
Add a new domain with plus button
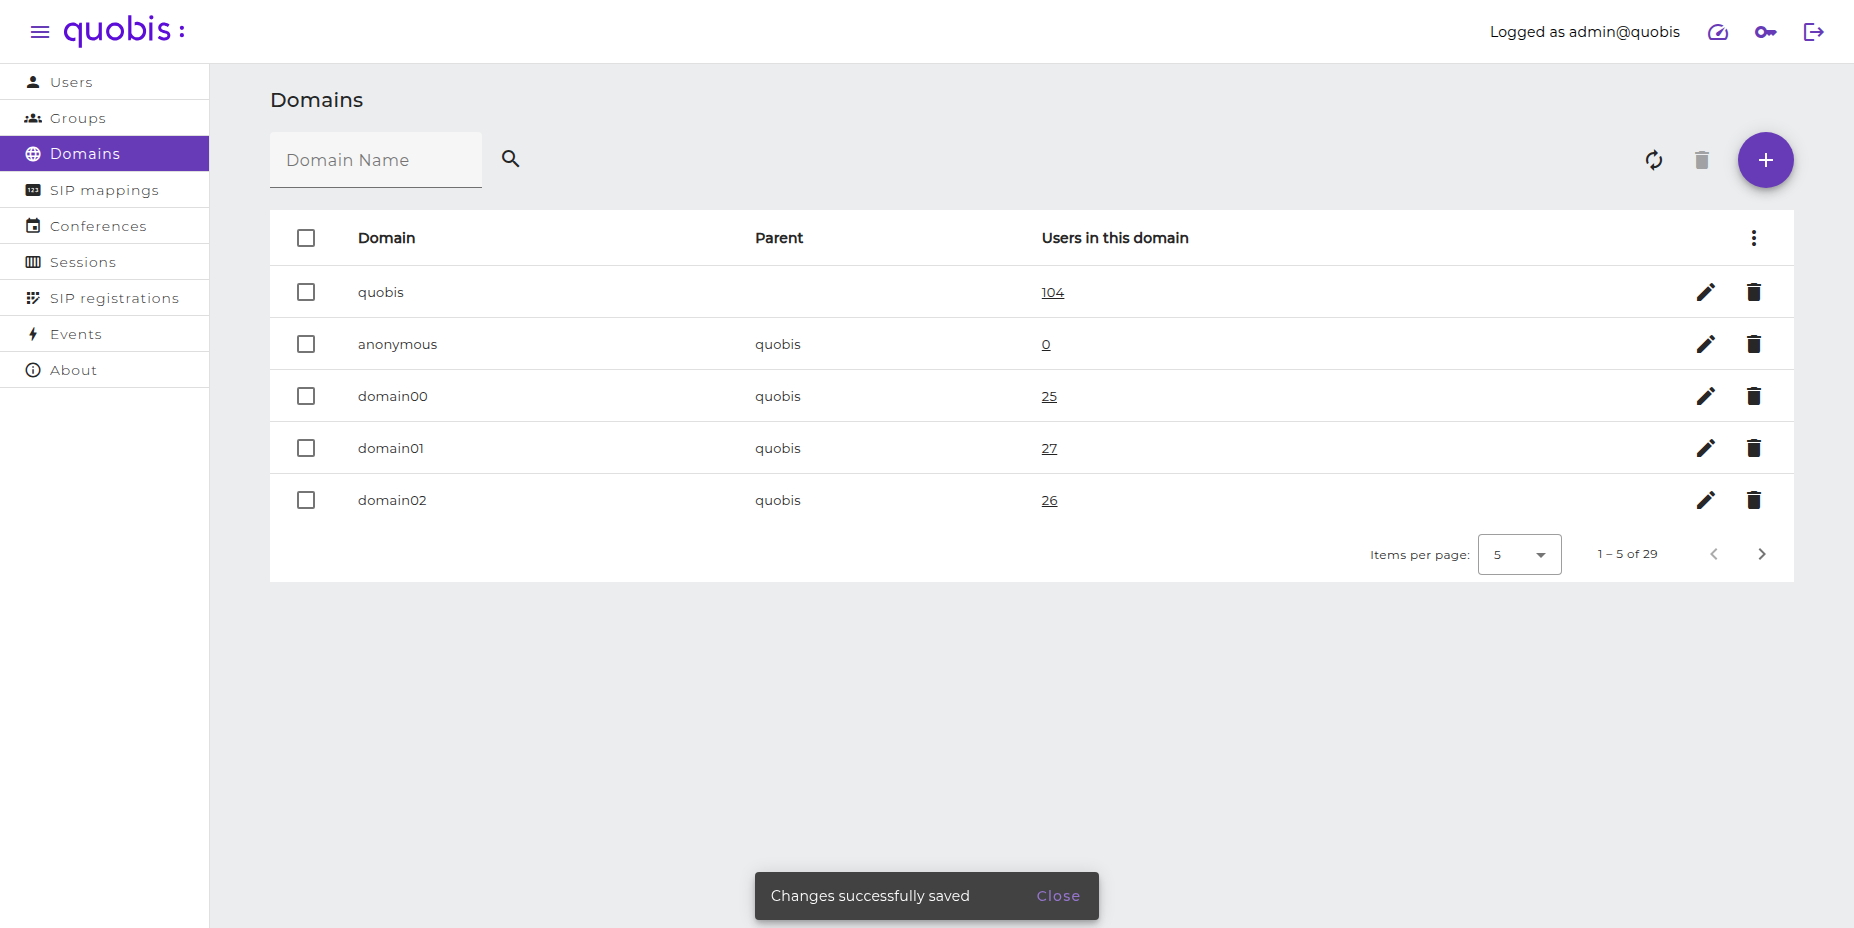[1766, 160]
